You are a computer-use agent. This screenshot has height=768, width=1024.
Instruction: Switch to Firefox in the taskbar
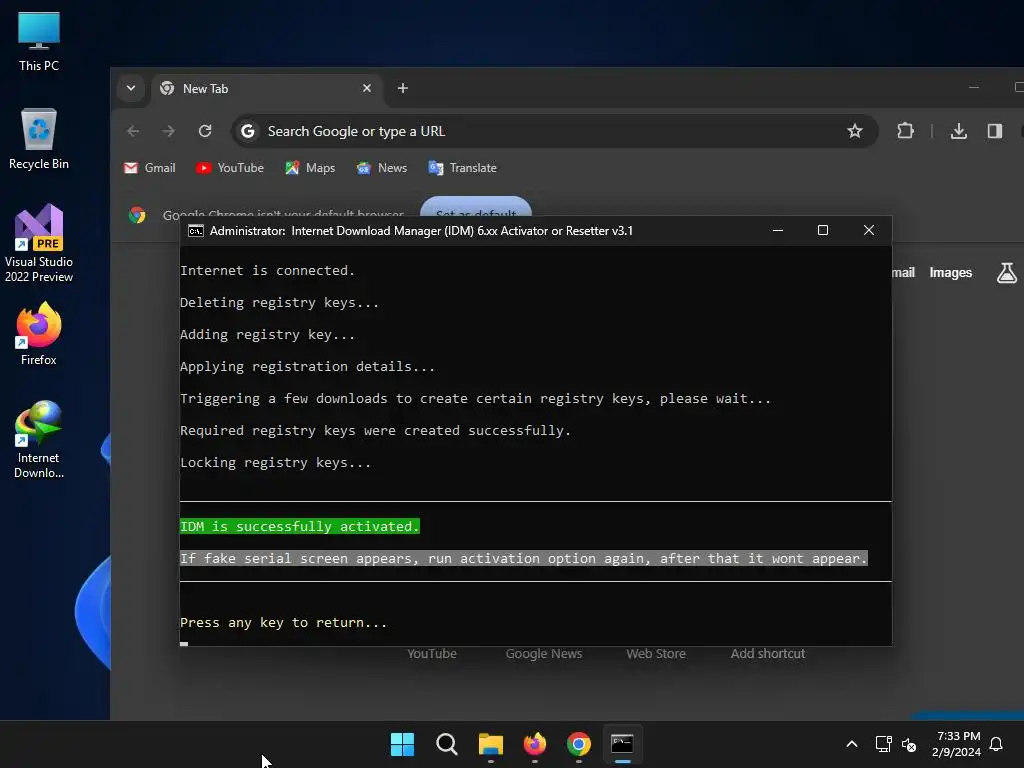tap(535, 744)
